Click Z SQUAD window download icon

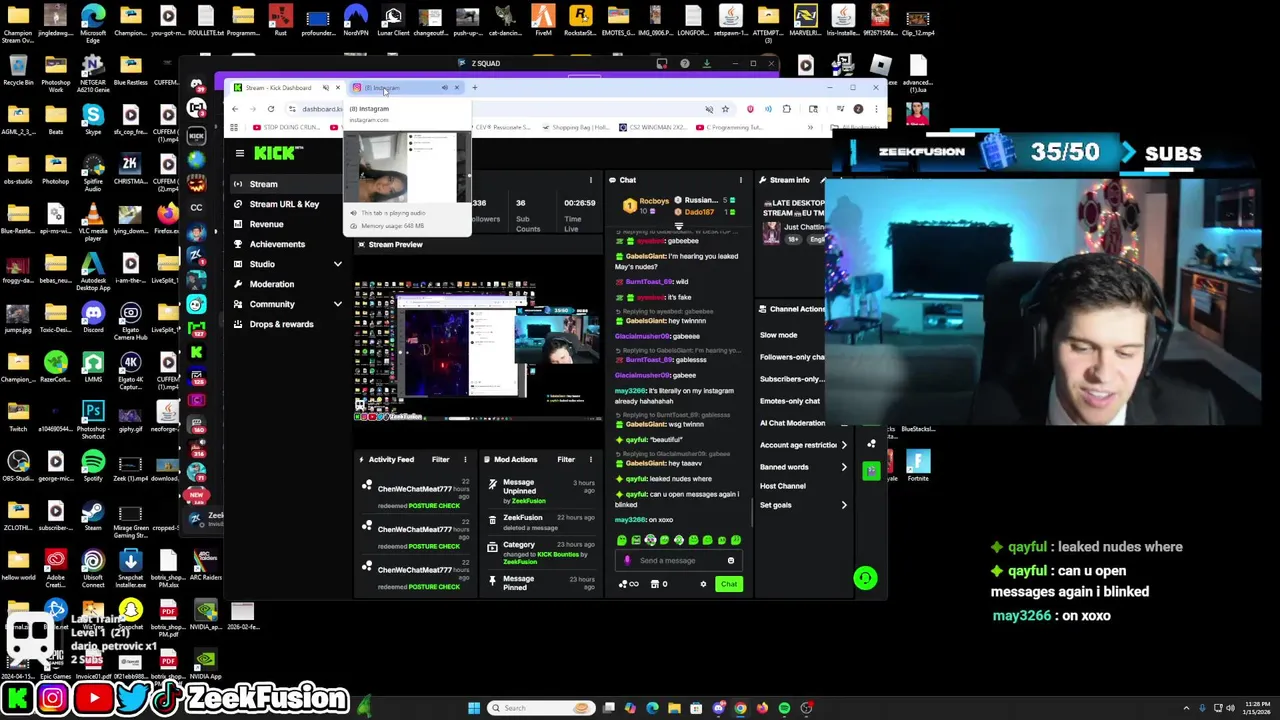coord(706,64)
